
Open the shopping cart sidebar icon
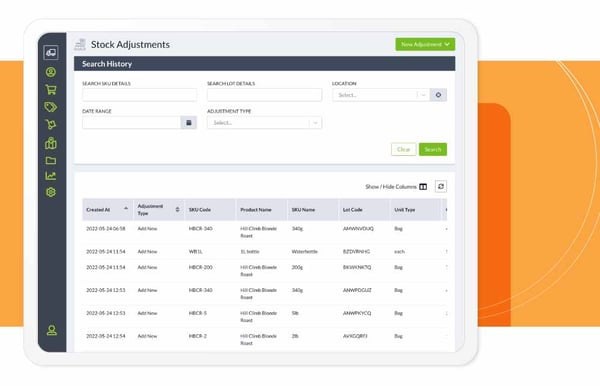click(51, 90)
